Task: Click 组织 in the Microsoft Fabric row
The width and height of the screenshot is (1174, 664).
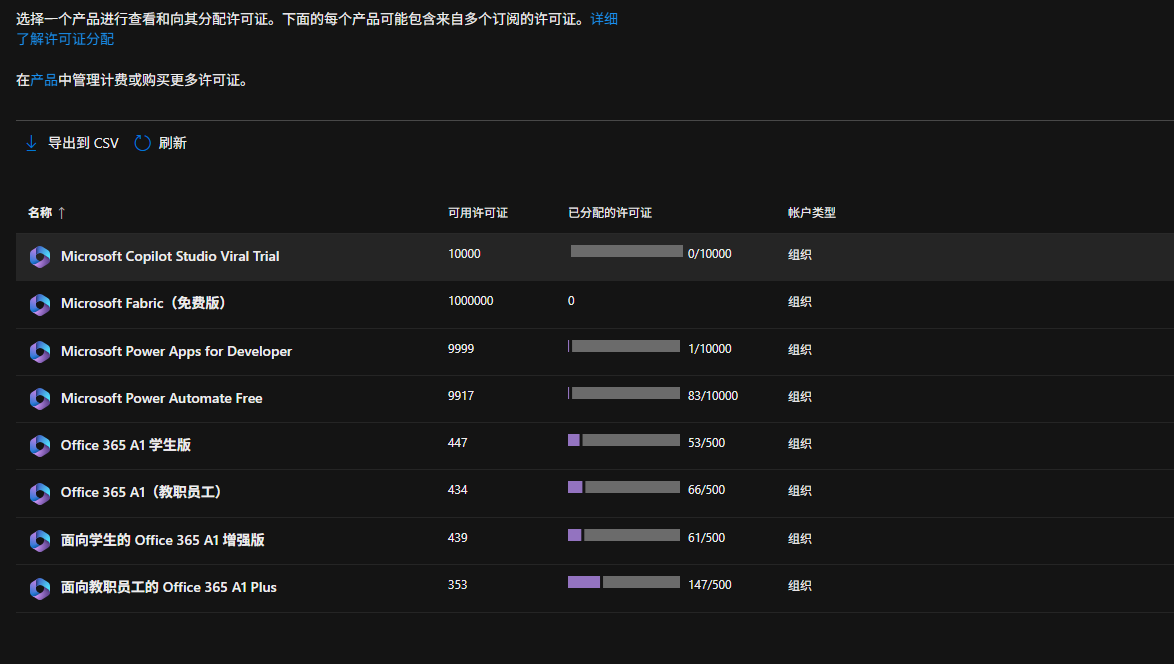Action: pos(800,302)
